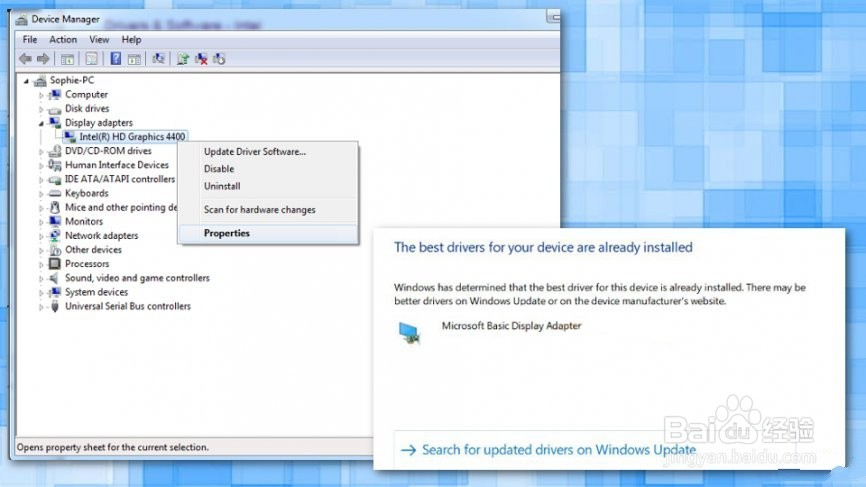Screen dimensions: 866x487
Task: Click the Universal Serial Bus controllers icon
Action: pyautogui.click(x=55, y=306)
